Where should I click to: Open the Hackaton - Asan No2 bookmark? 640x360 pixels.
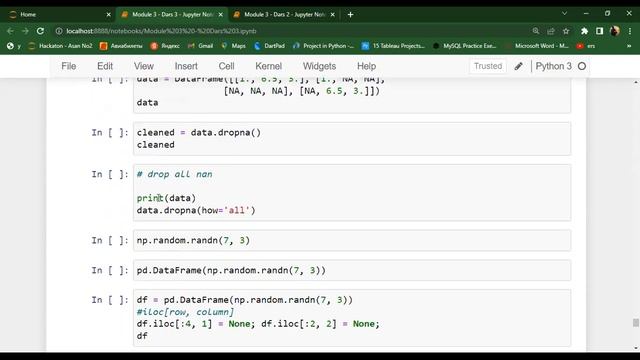tap(60, 46)
